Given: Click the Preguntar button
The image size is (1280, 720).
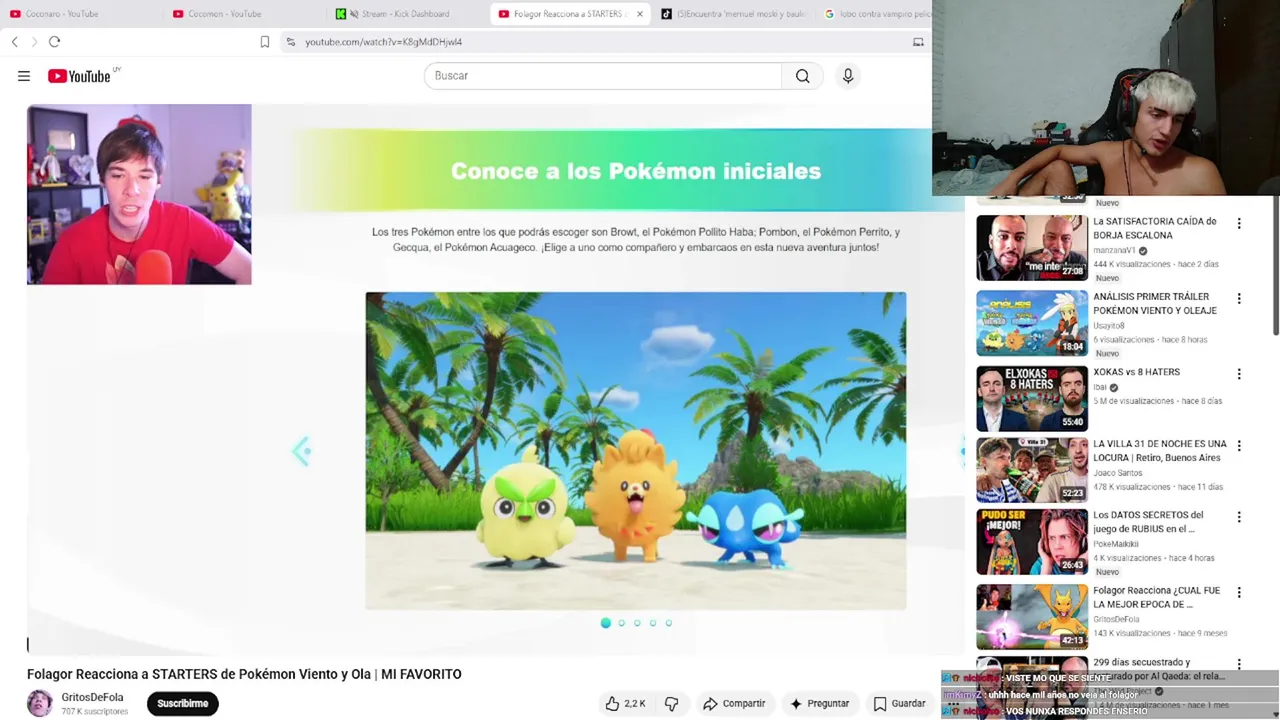Looking at the screenshot, I should [x=819, y=704].
